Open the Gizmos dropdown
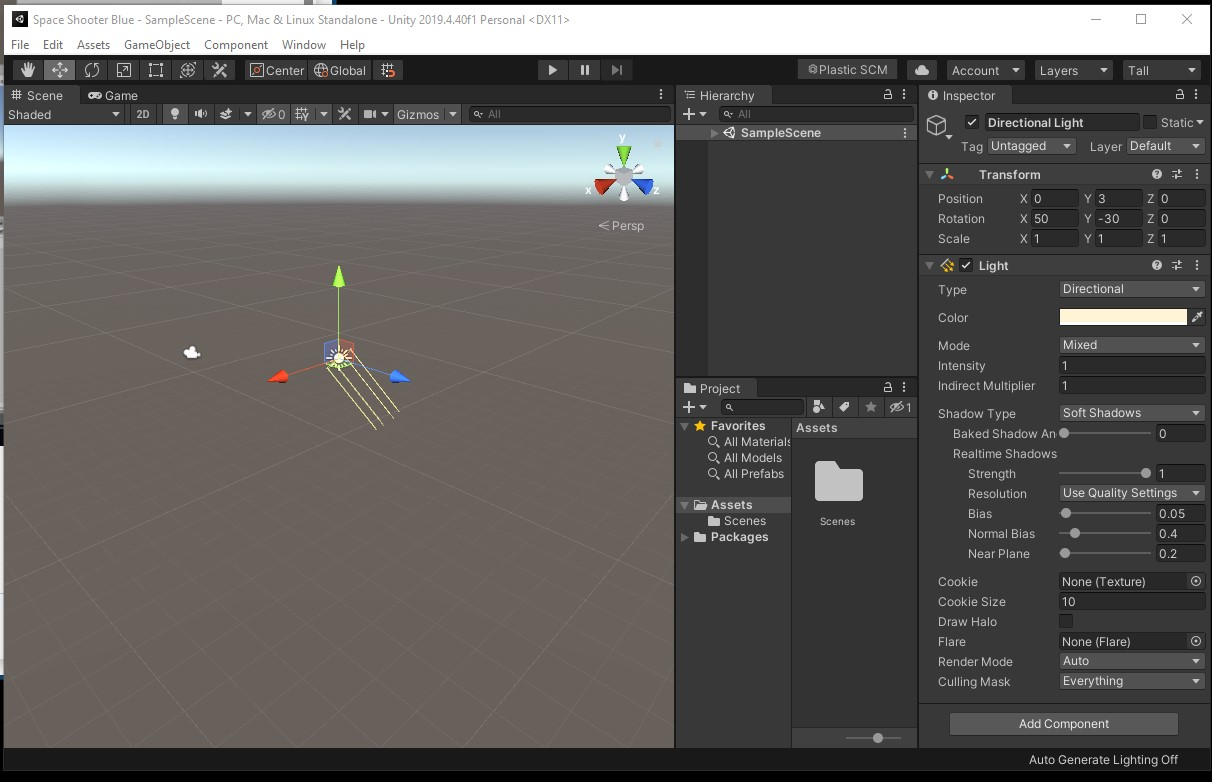1212x782 pixels. pos(427,114)
